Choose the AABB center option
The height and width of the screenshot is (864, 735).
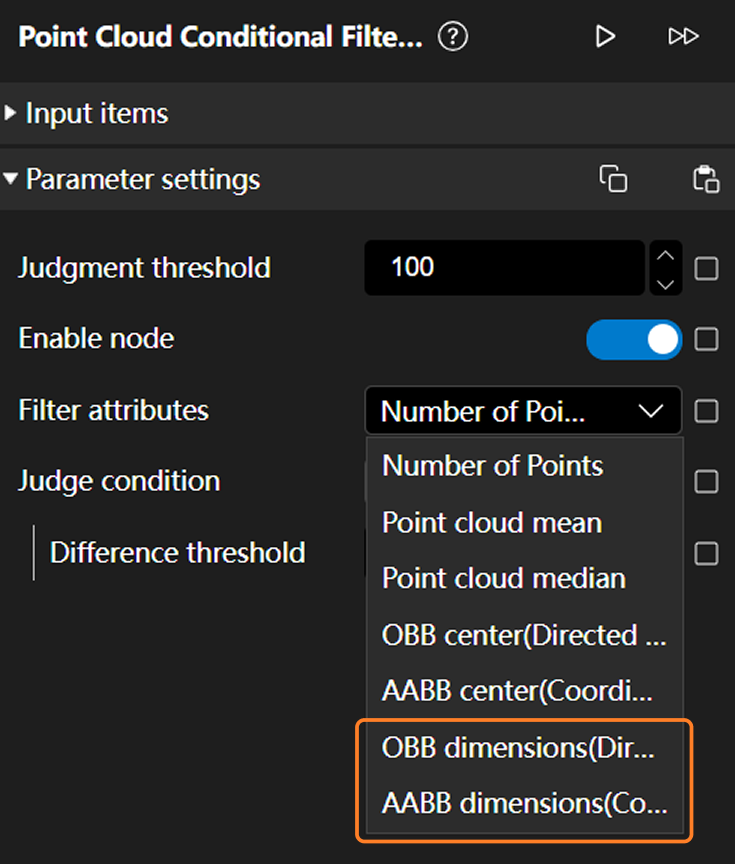tap(518, 691)
